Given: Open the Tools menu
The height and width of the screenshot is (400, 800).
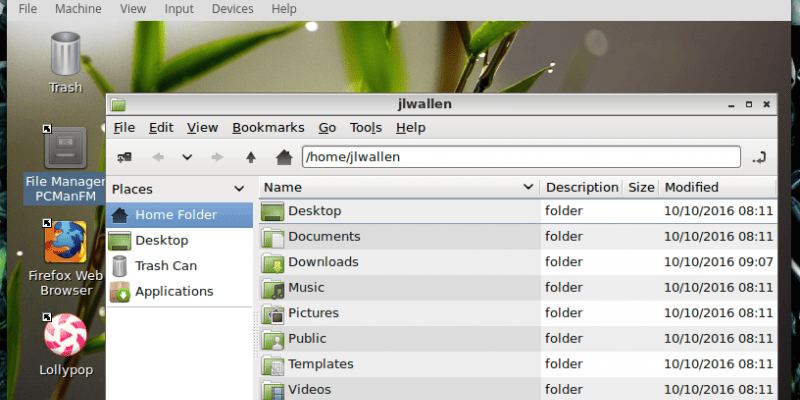Looking at the screenshot, I should 366,128.
